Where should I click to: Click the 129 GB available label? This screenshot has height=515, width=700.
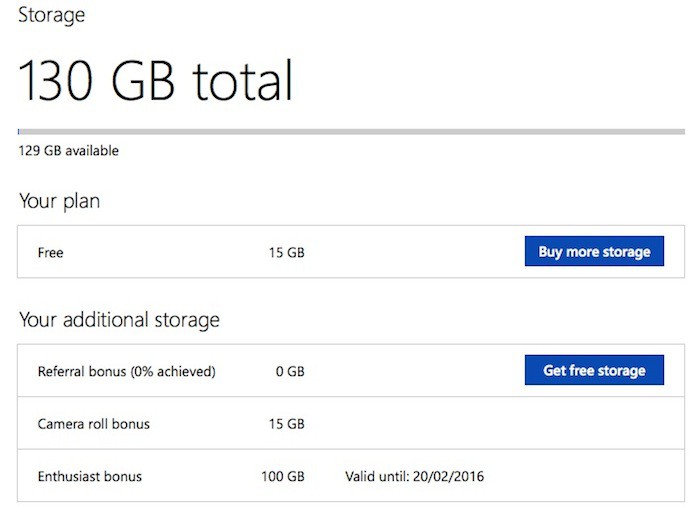[68, 151]
